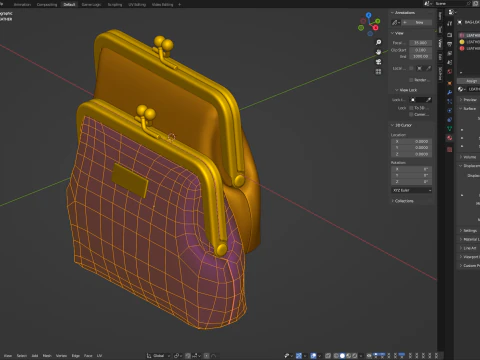This screenshot has width=480, height=360.
Task: Click eyedropper in Lock to Object field
Action: 428,100
